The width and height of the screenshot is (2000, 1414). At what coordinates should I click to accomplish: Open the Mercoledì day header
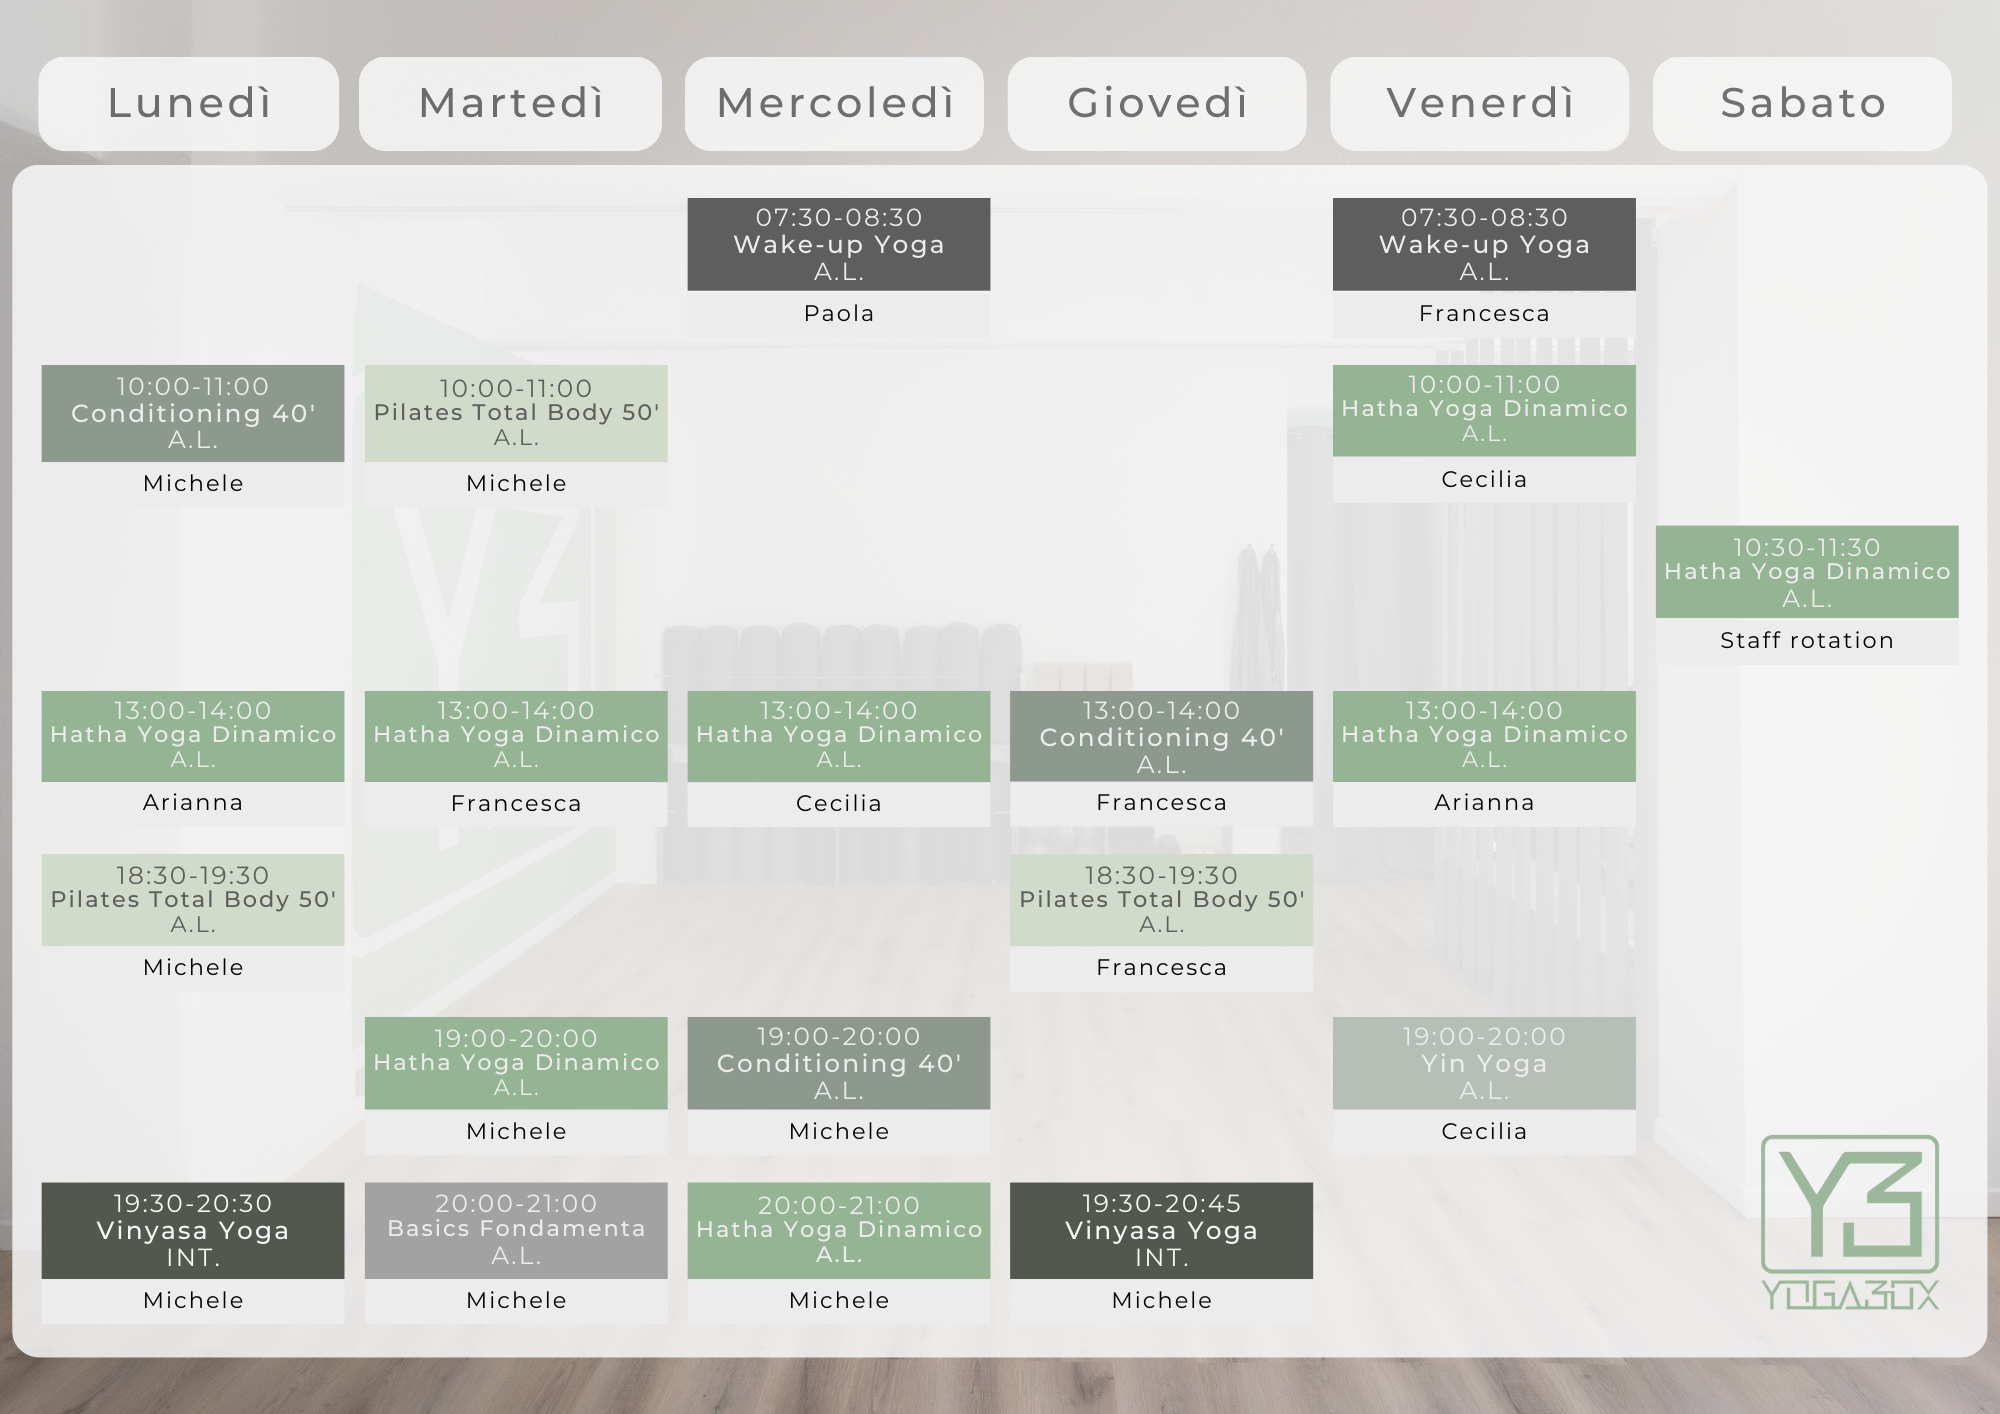click(835, 104)
